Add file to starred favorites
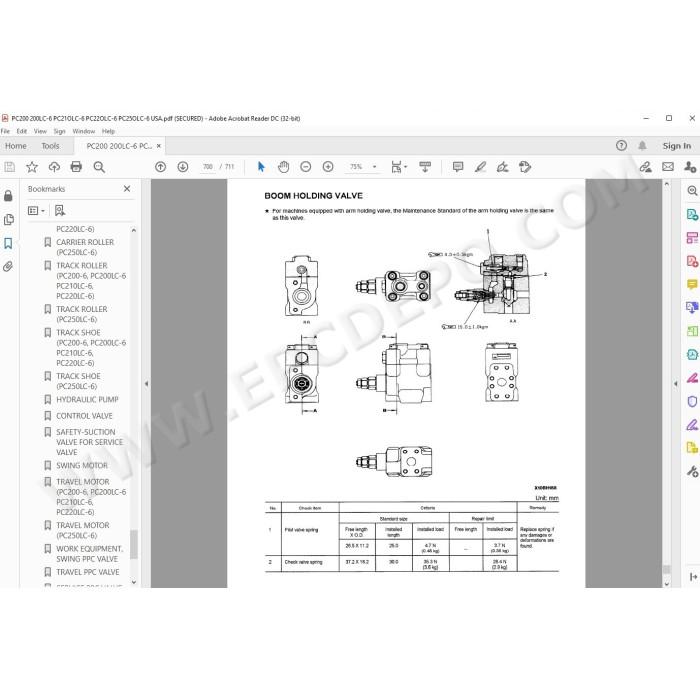 click(32, 167)
